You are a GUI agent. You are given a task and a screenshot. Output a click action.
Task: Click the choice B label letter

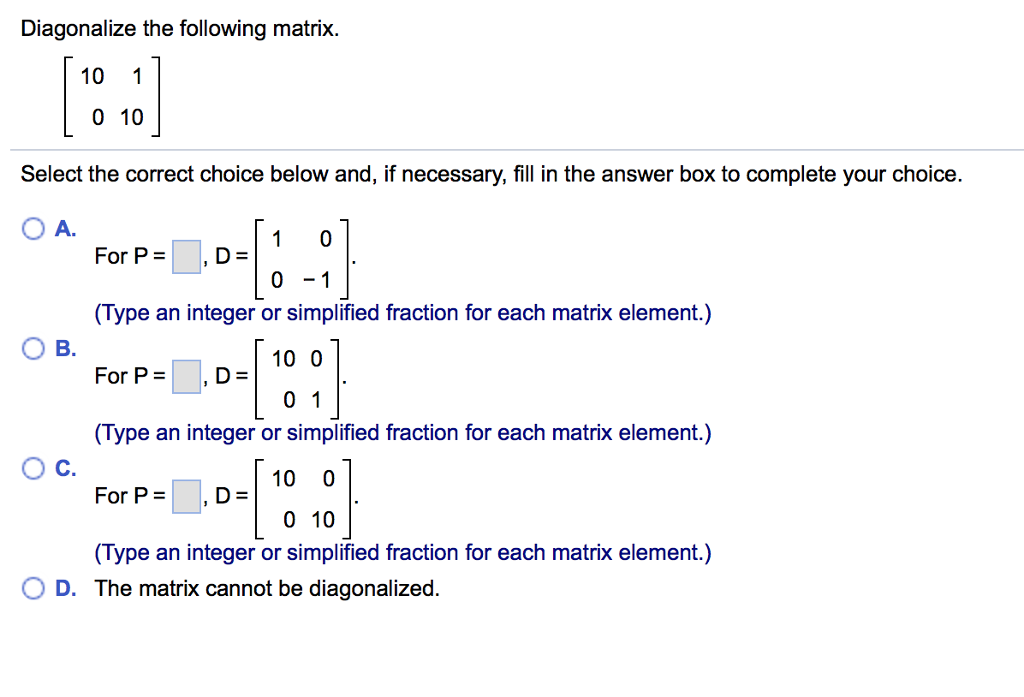coord(62,348)
